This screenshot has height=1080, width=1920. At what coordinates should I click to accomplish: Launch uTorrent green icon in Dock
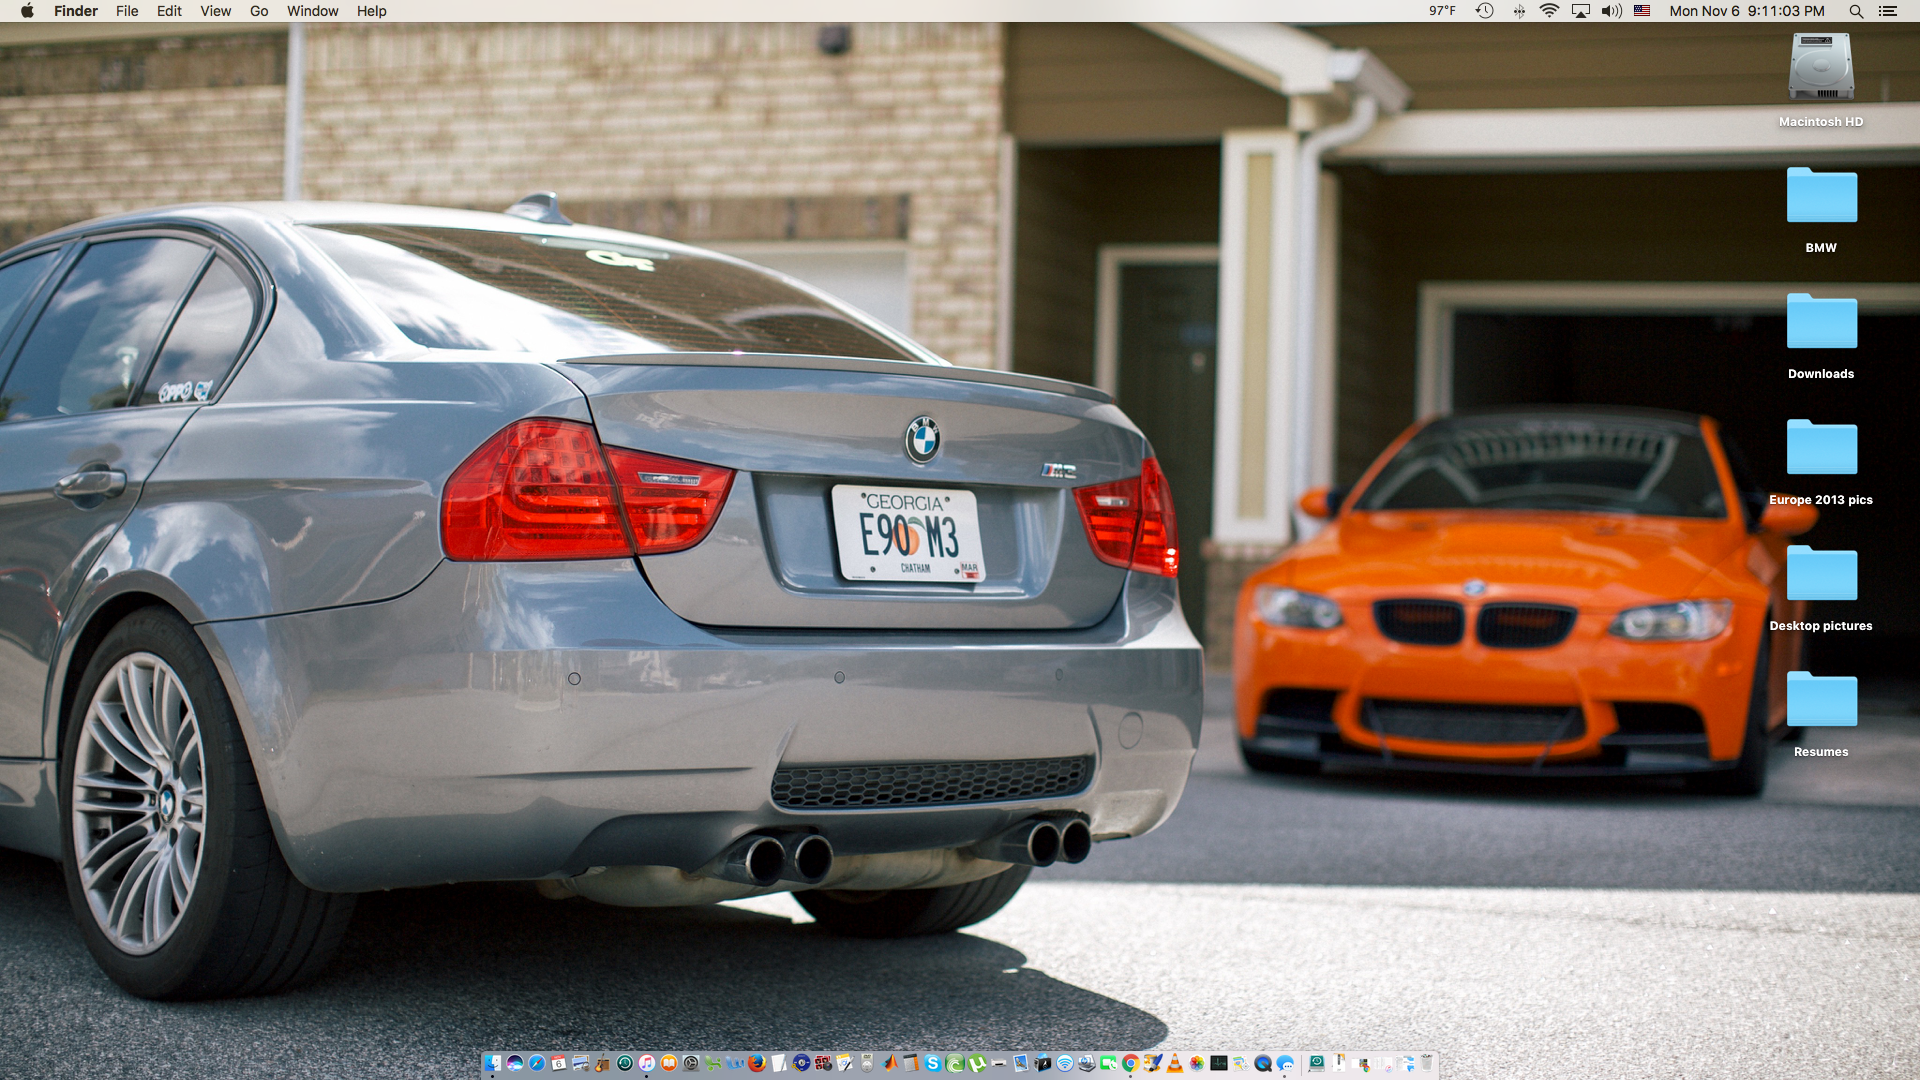click(977, 1063)
